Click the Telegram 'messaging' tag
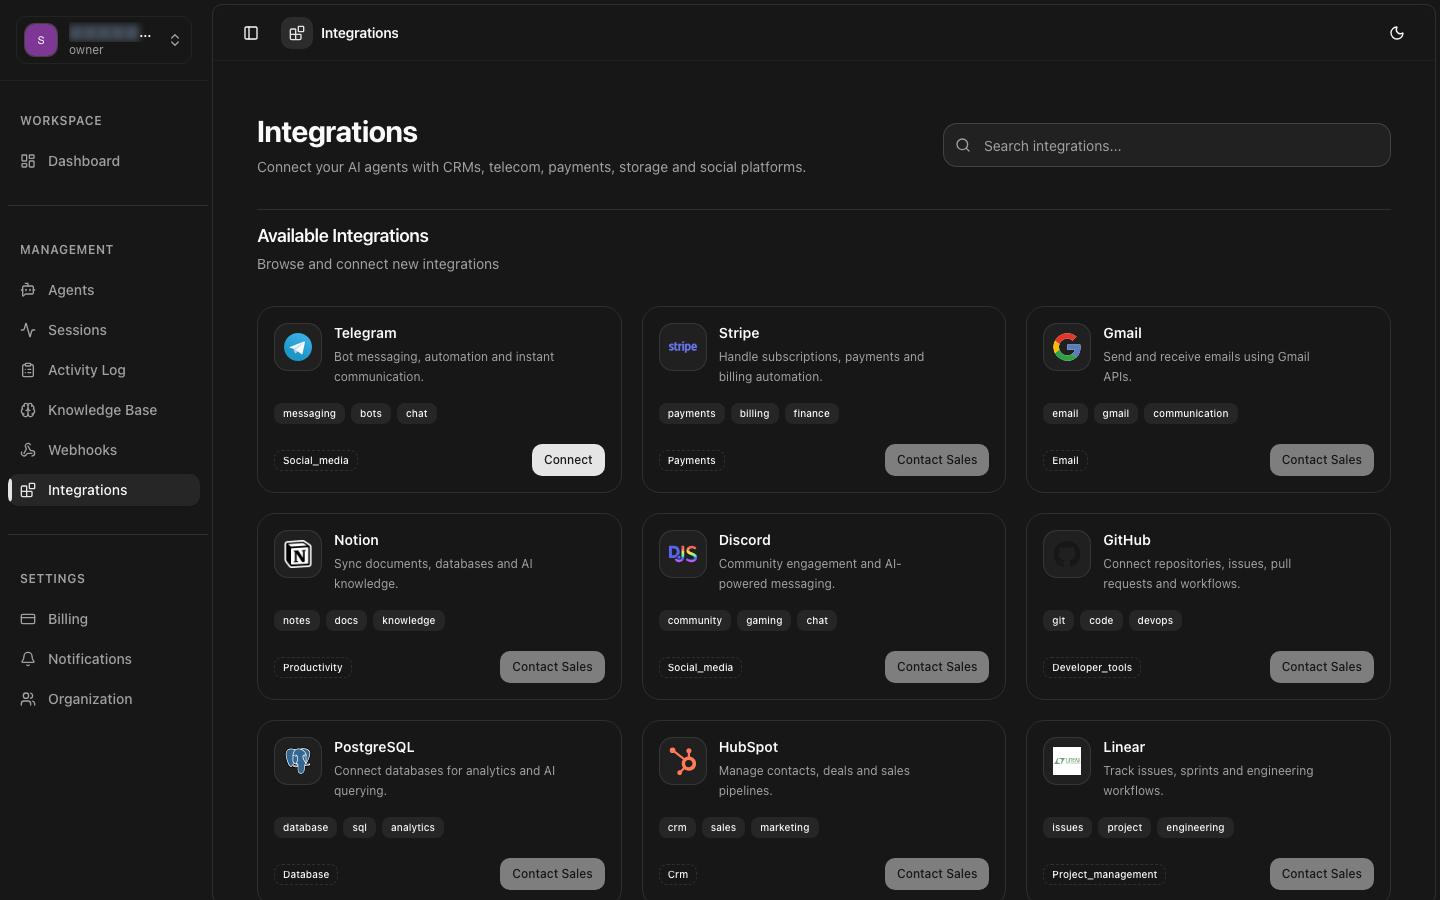The width and height of the screenshot is (1440, 900). pyautogui.click(x=309, y=414)
